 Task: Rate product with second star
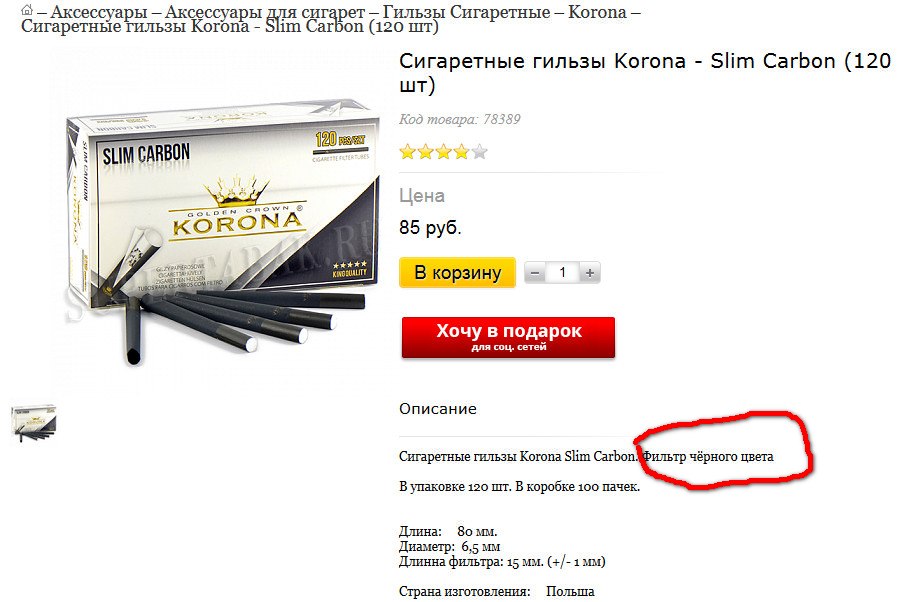coord(426,152)
